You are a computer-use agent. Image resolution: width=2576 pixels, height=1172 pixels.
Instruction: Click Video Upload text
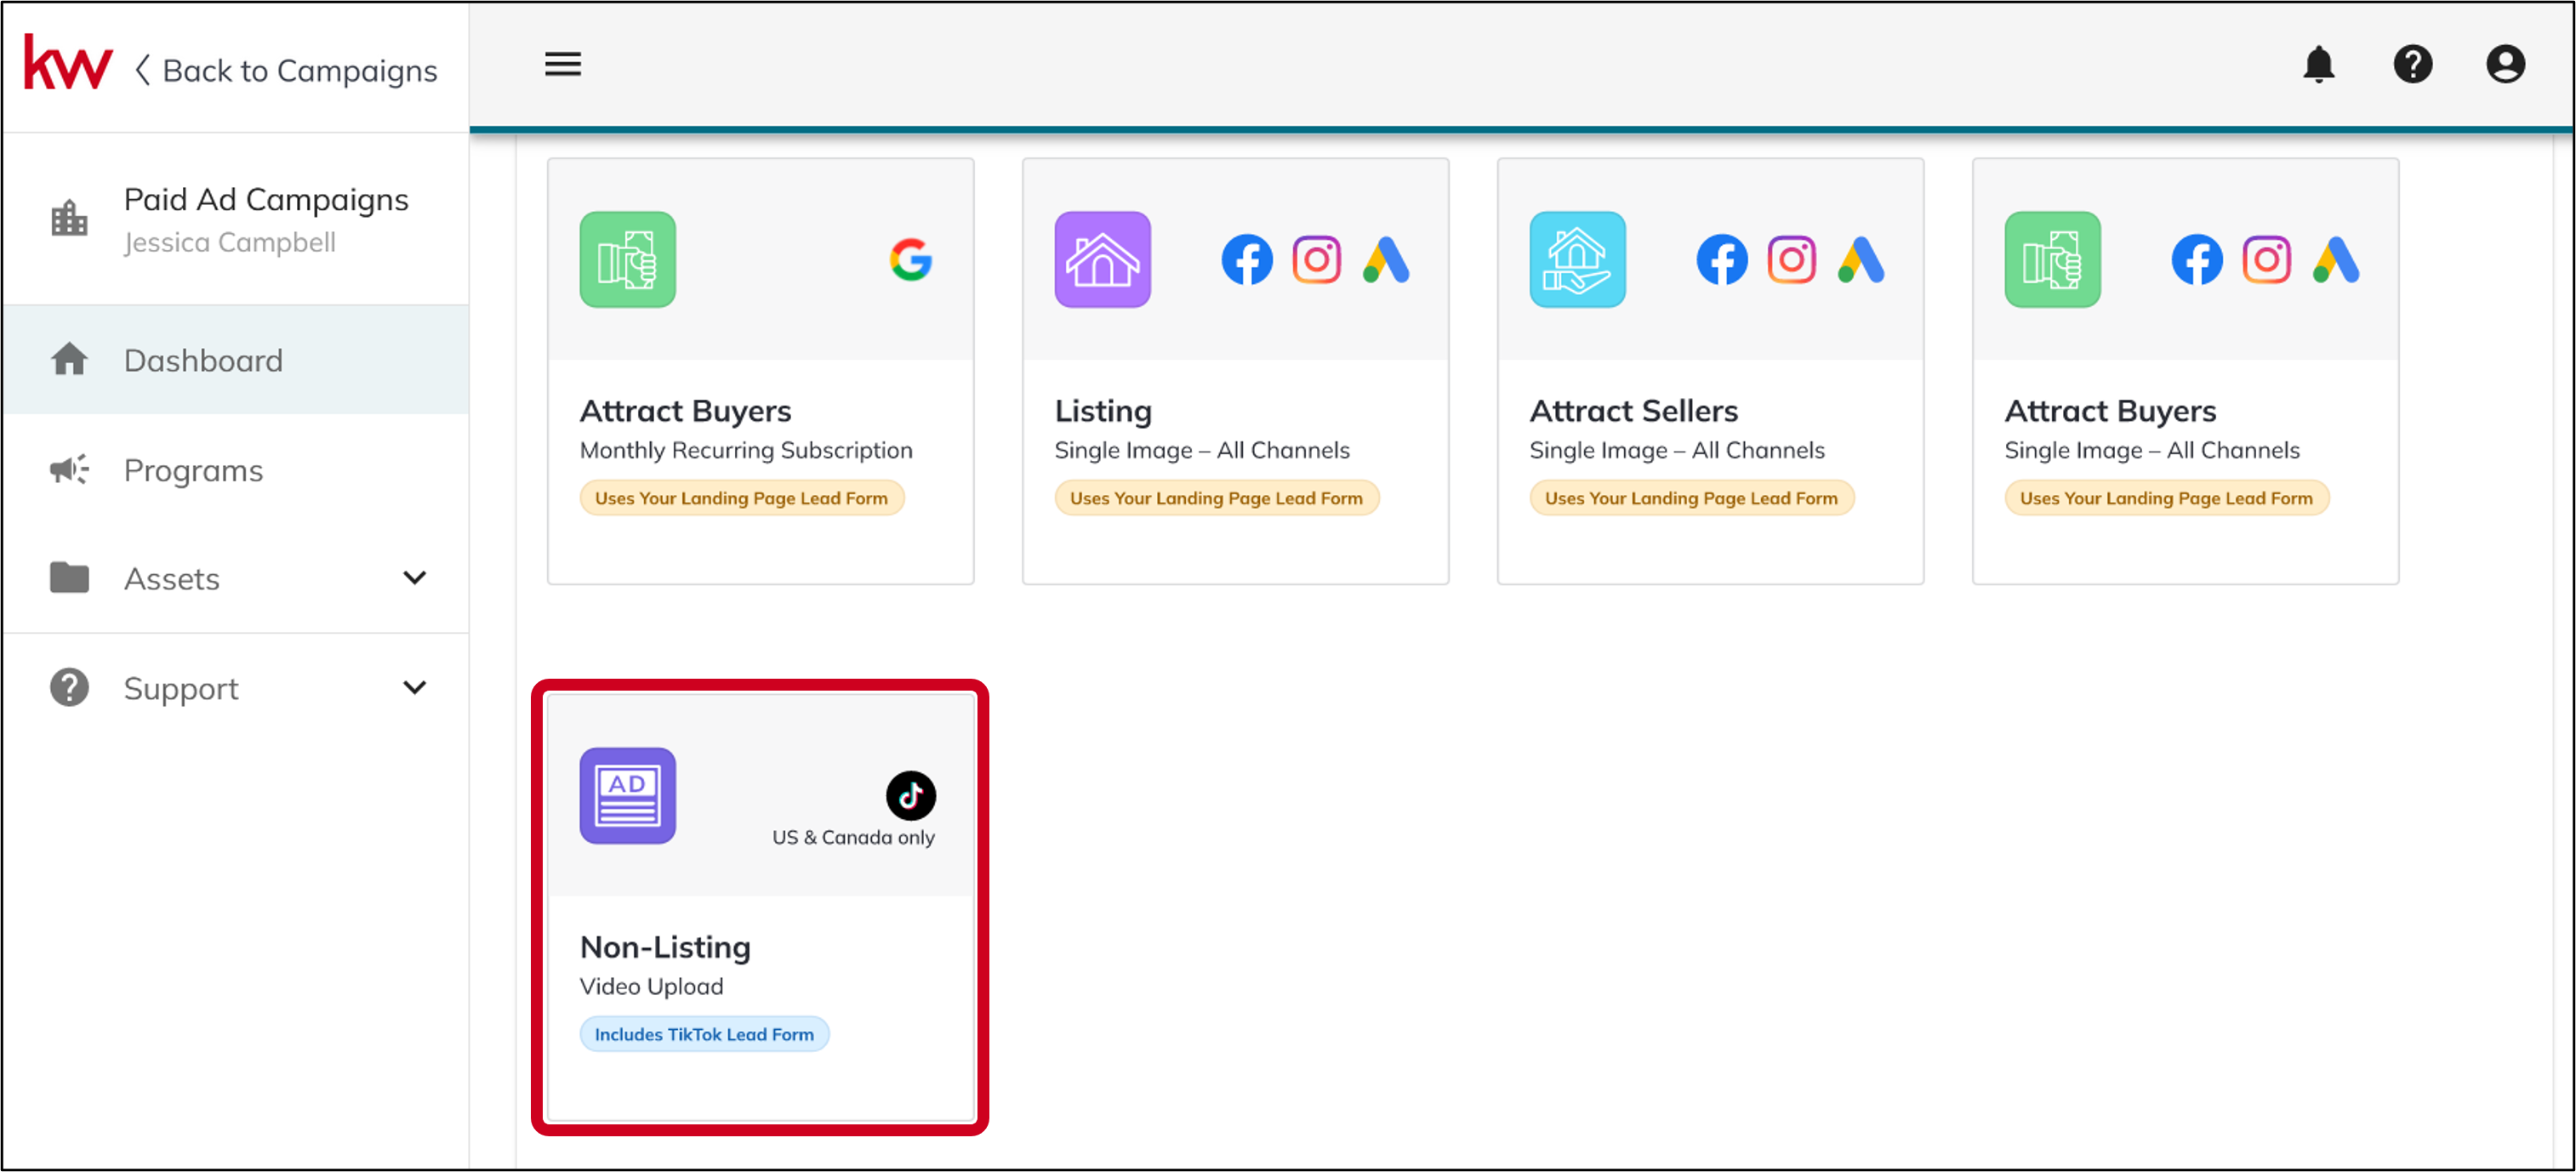[x=652, y=986]
